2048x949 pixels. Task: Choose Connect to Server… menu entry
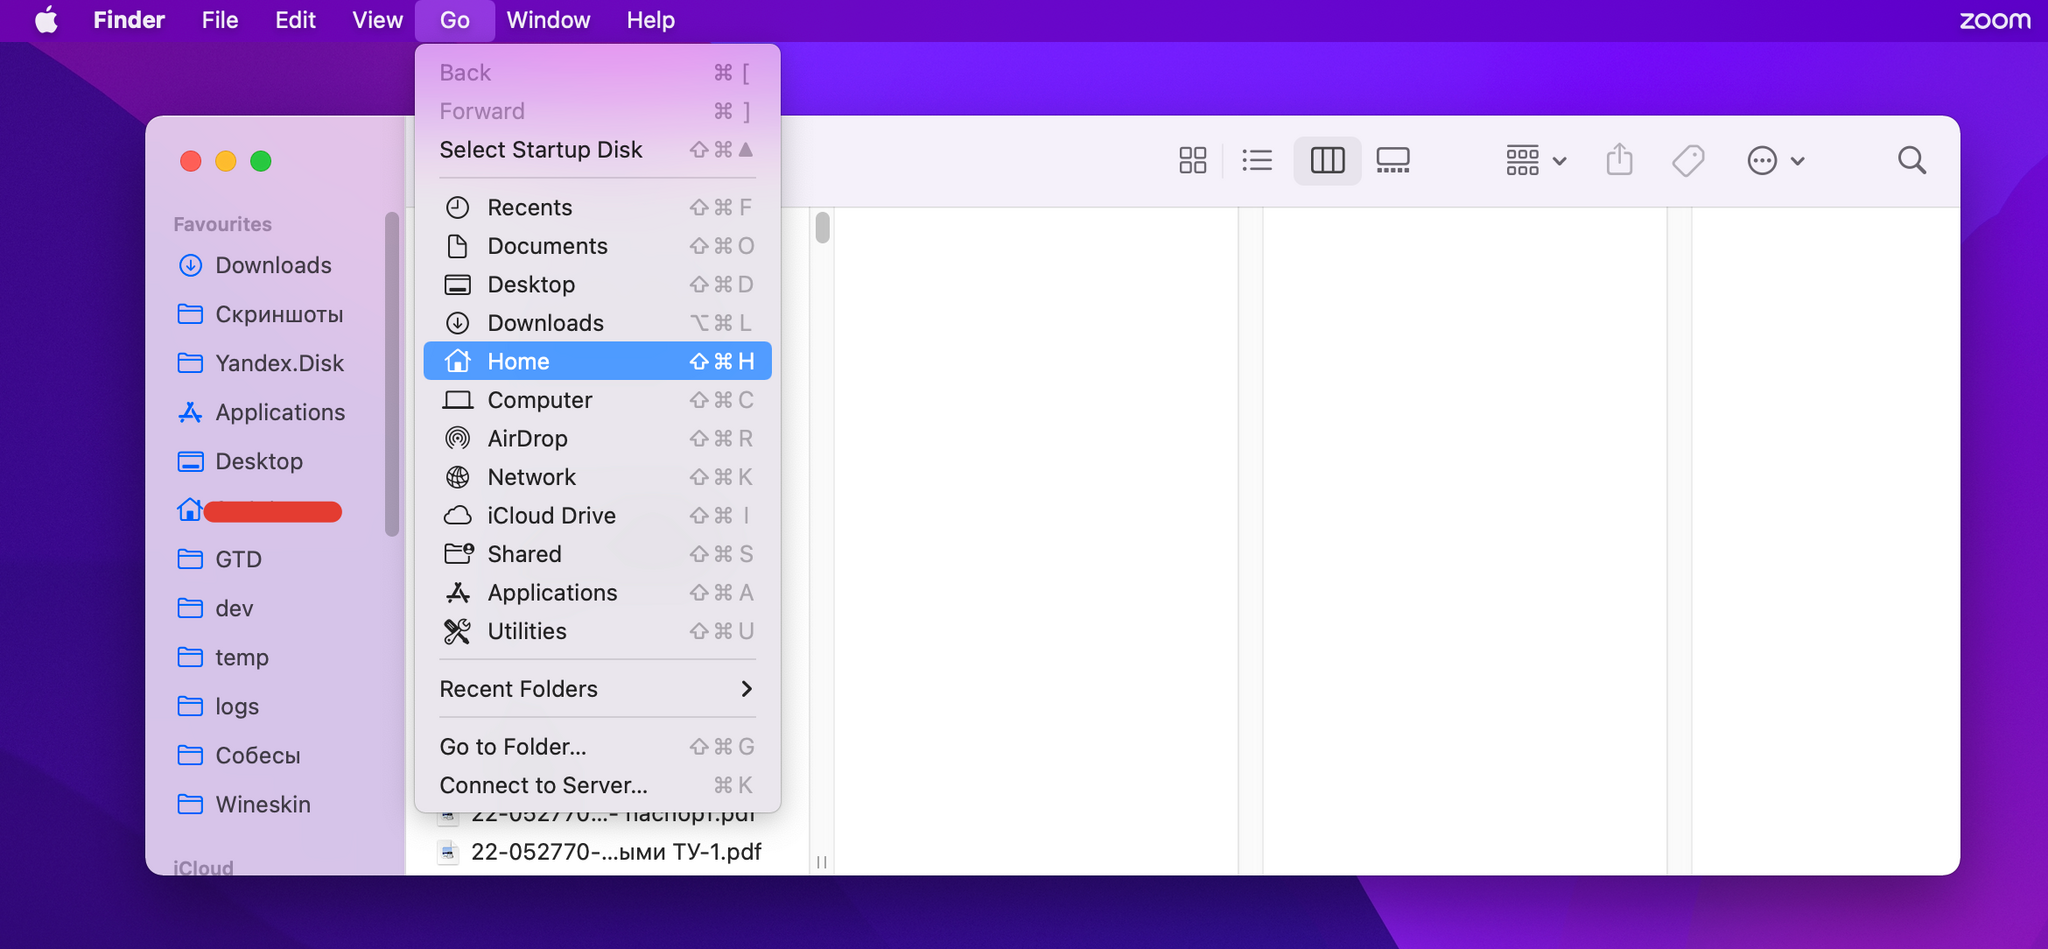[597, 785]
